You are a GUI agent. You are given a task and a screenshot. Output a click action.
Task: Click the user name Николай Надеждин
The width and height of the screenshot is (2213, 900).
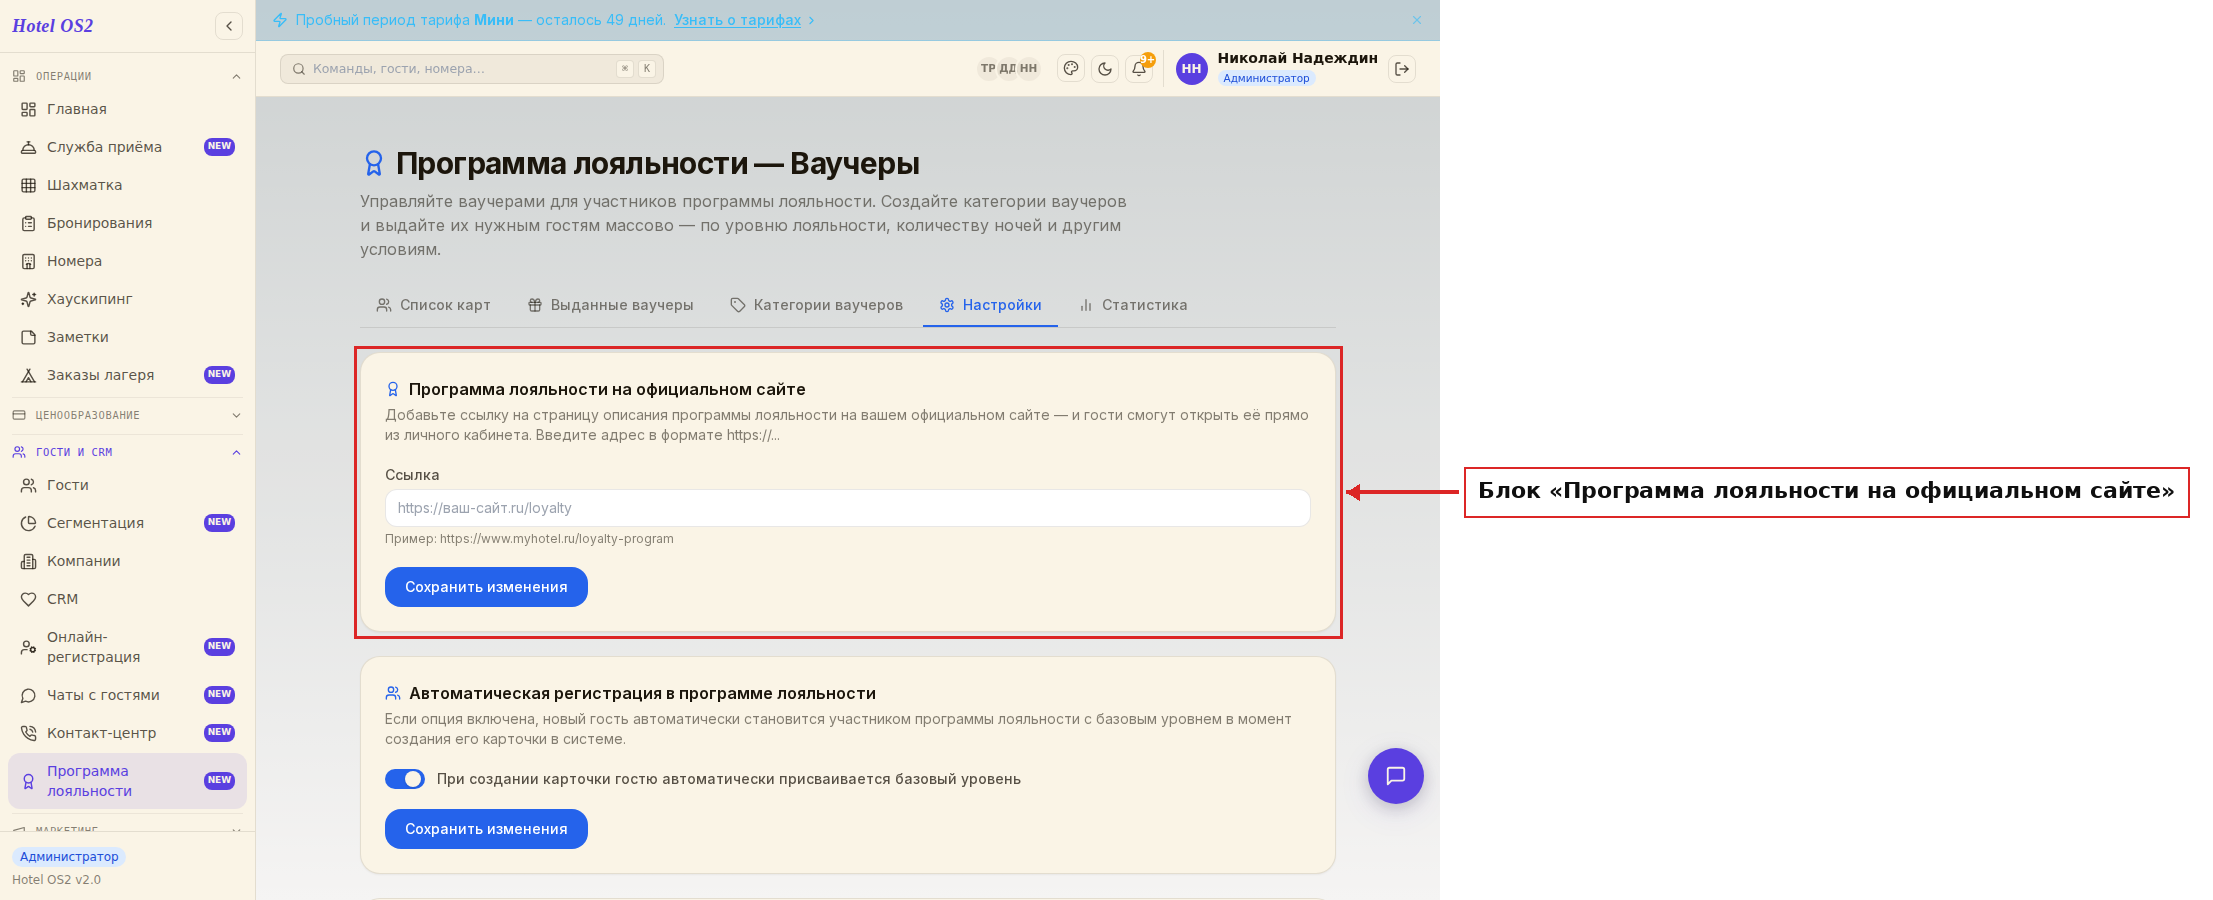[x=1297, y=58]
